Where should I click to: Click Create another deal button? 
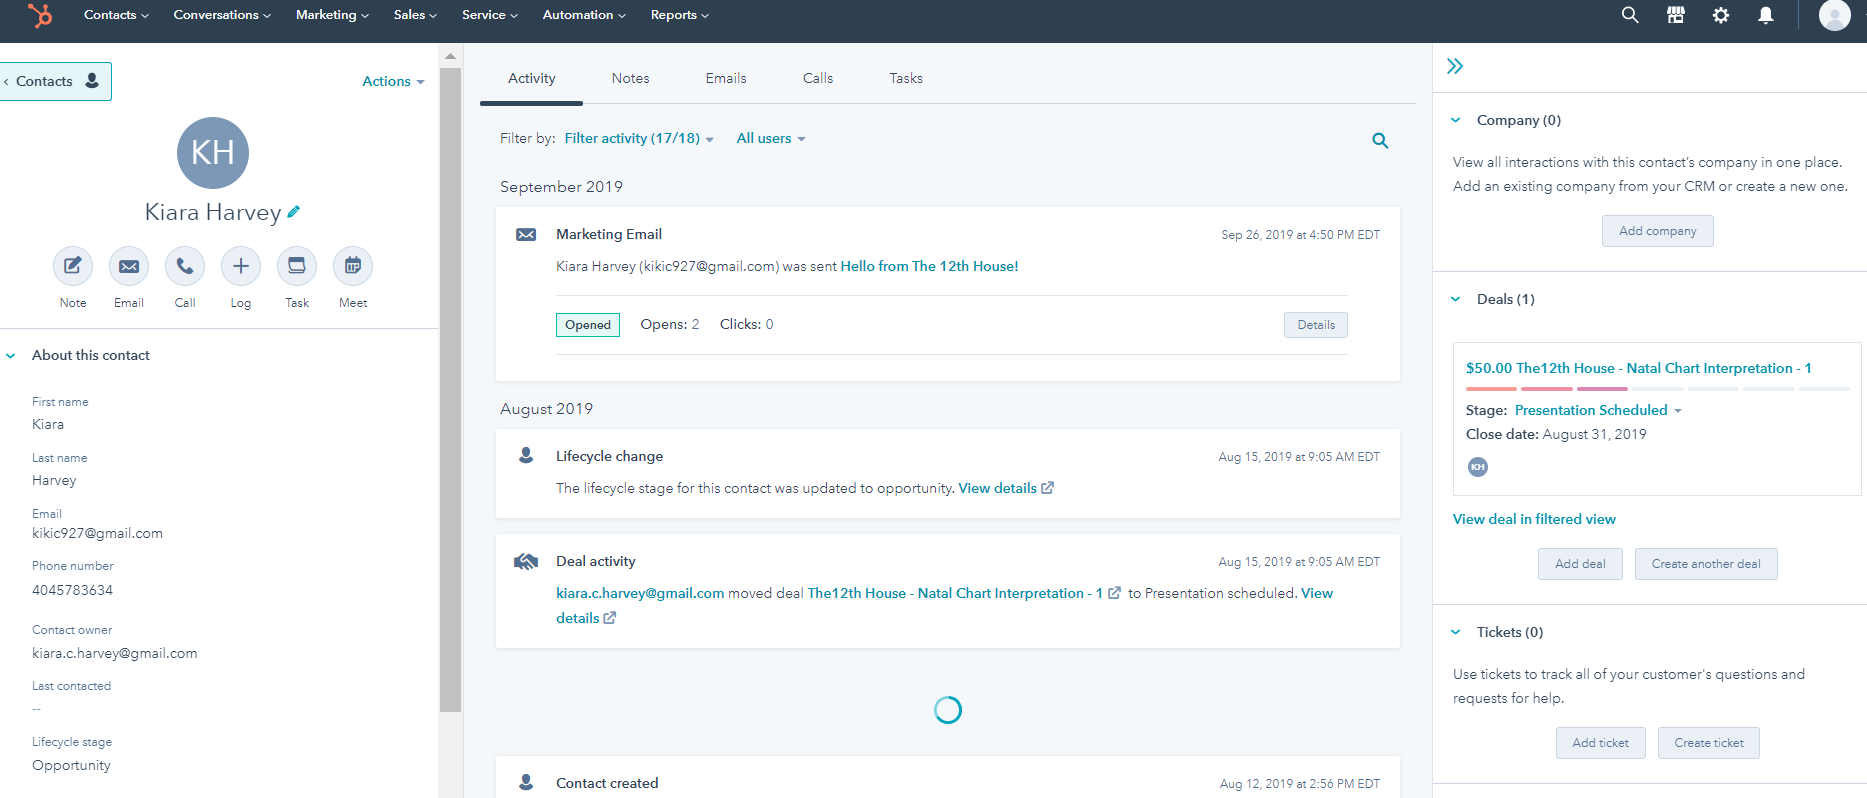pos(1706,564)
